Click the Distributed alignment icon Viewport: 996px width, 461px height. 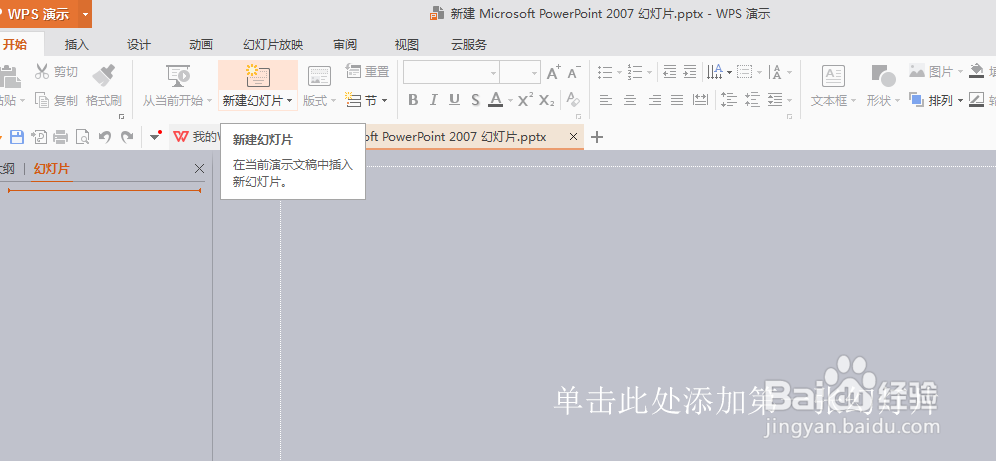point(701,100)
